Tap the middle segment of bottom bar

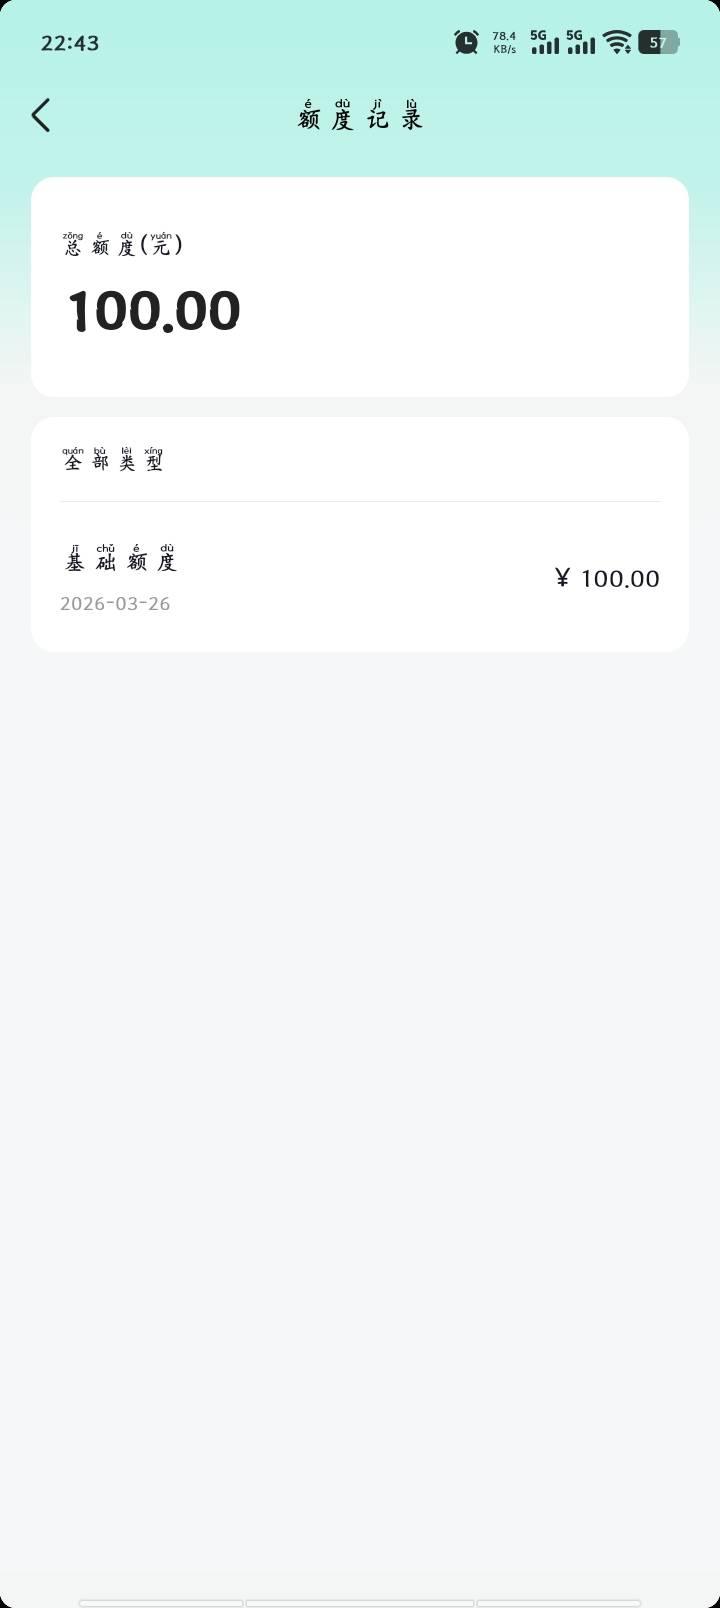click(360, 1603)
